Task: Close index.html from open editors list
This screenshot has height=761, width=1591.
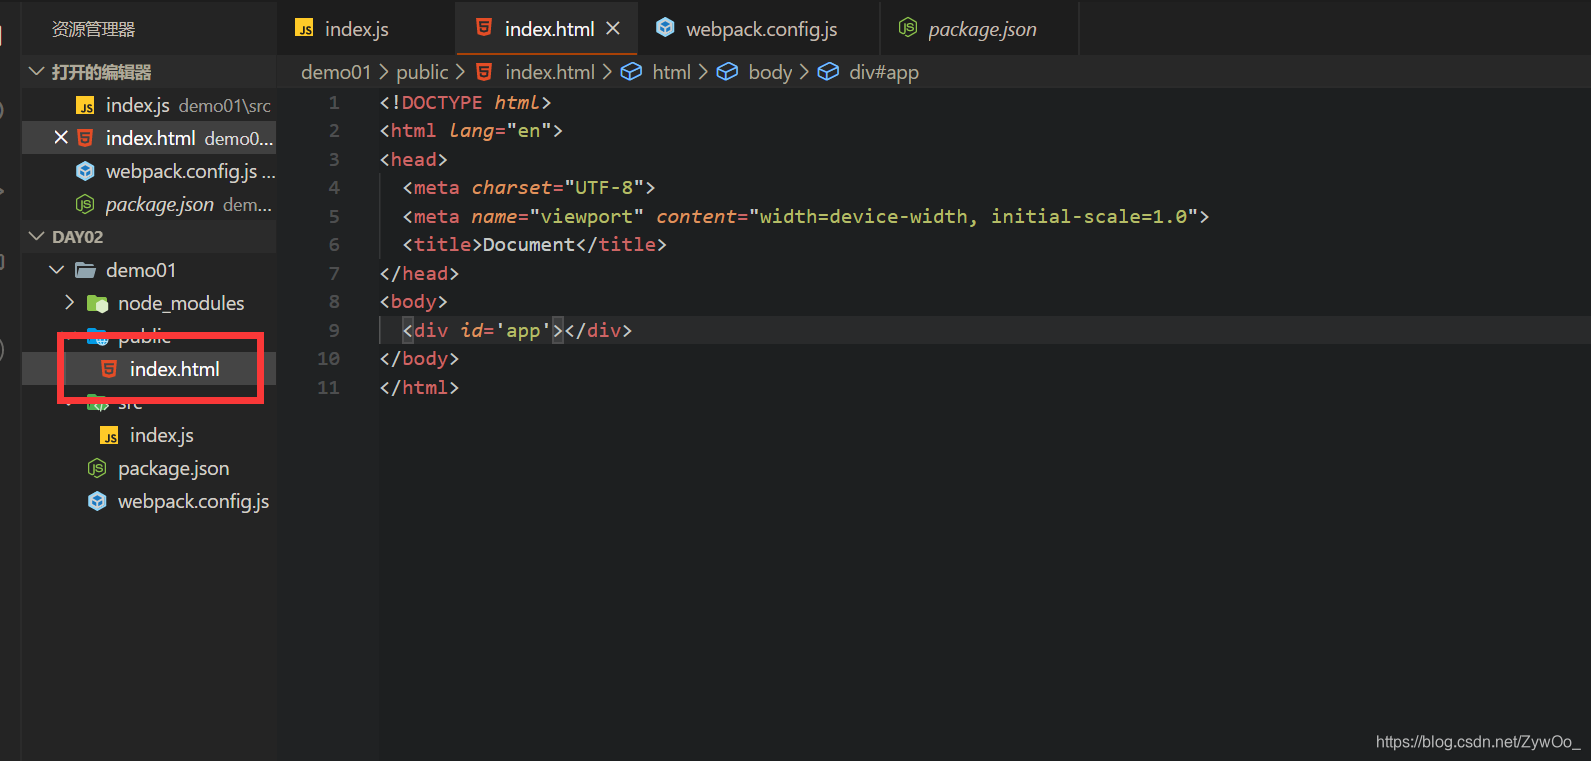Action: click(61, 138)
